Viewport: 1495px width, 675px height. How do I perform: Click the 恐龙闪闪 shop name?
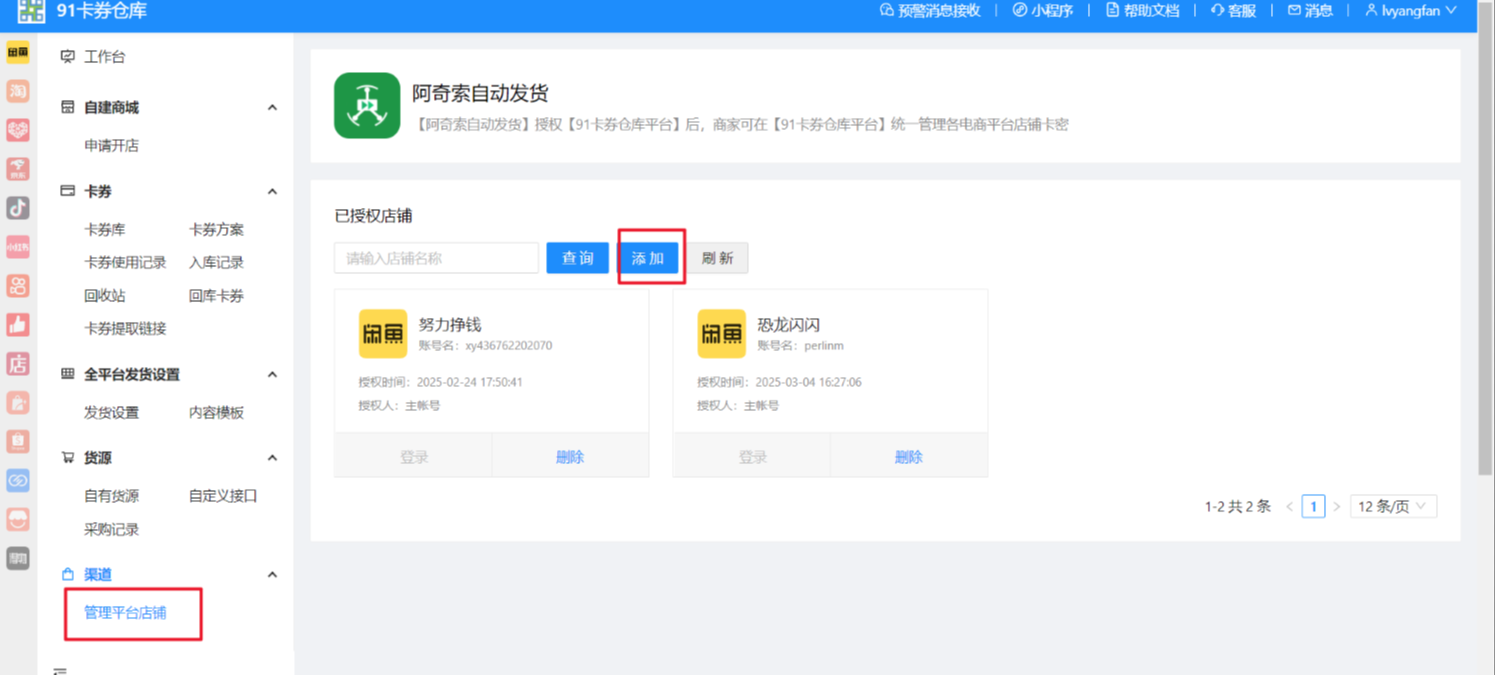pyautogui.click(x=789, y=325)
